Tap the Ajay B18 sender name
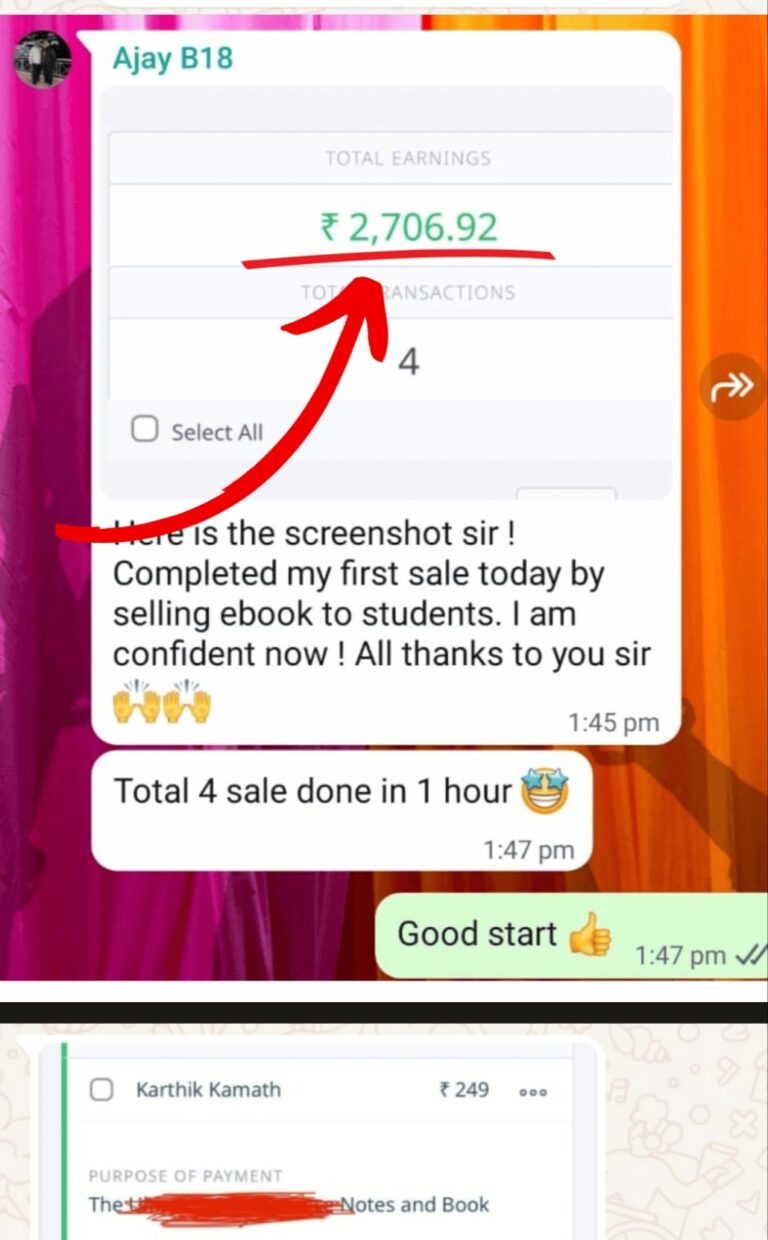Image resolution: width=768 pixels, height=1240 pixels. pyautogui.click(x=172, y=59)
